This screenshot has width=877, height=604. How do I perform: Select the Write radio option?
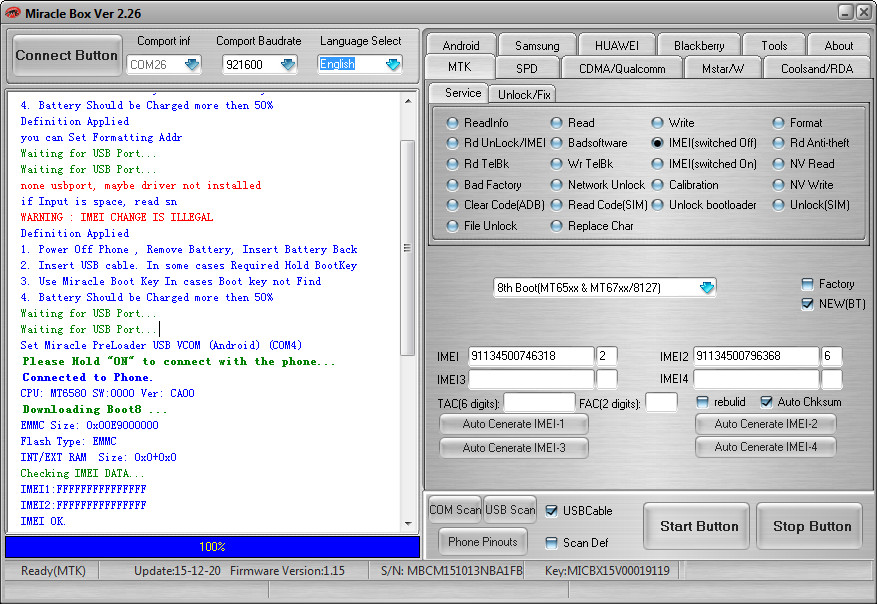pos(657,122)
